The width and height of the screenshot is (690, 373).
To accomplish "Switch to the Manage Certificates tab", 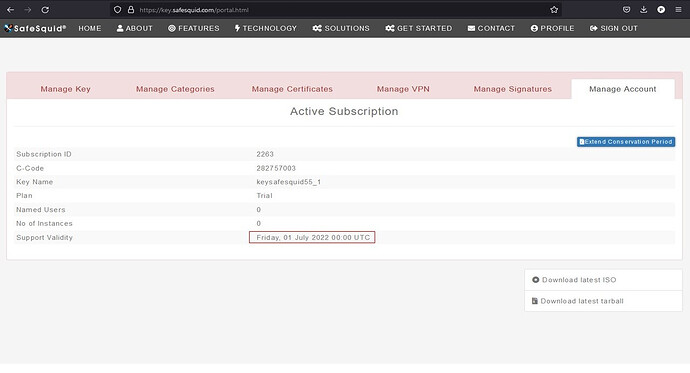I will [292, 89].
